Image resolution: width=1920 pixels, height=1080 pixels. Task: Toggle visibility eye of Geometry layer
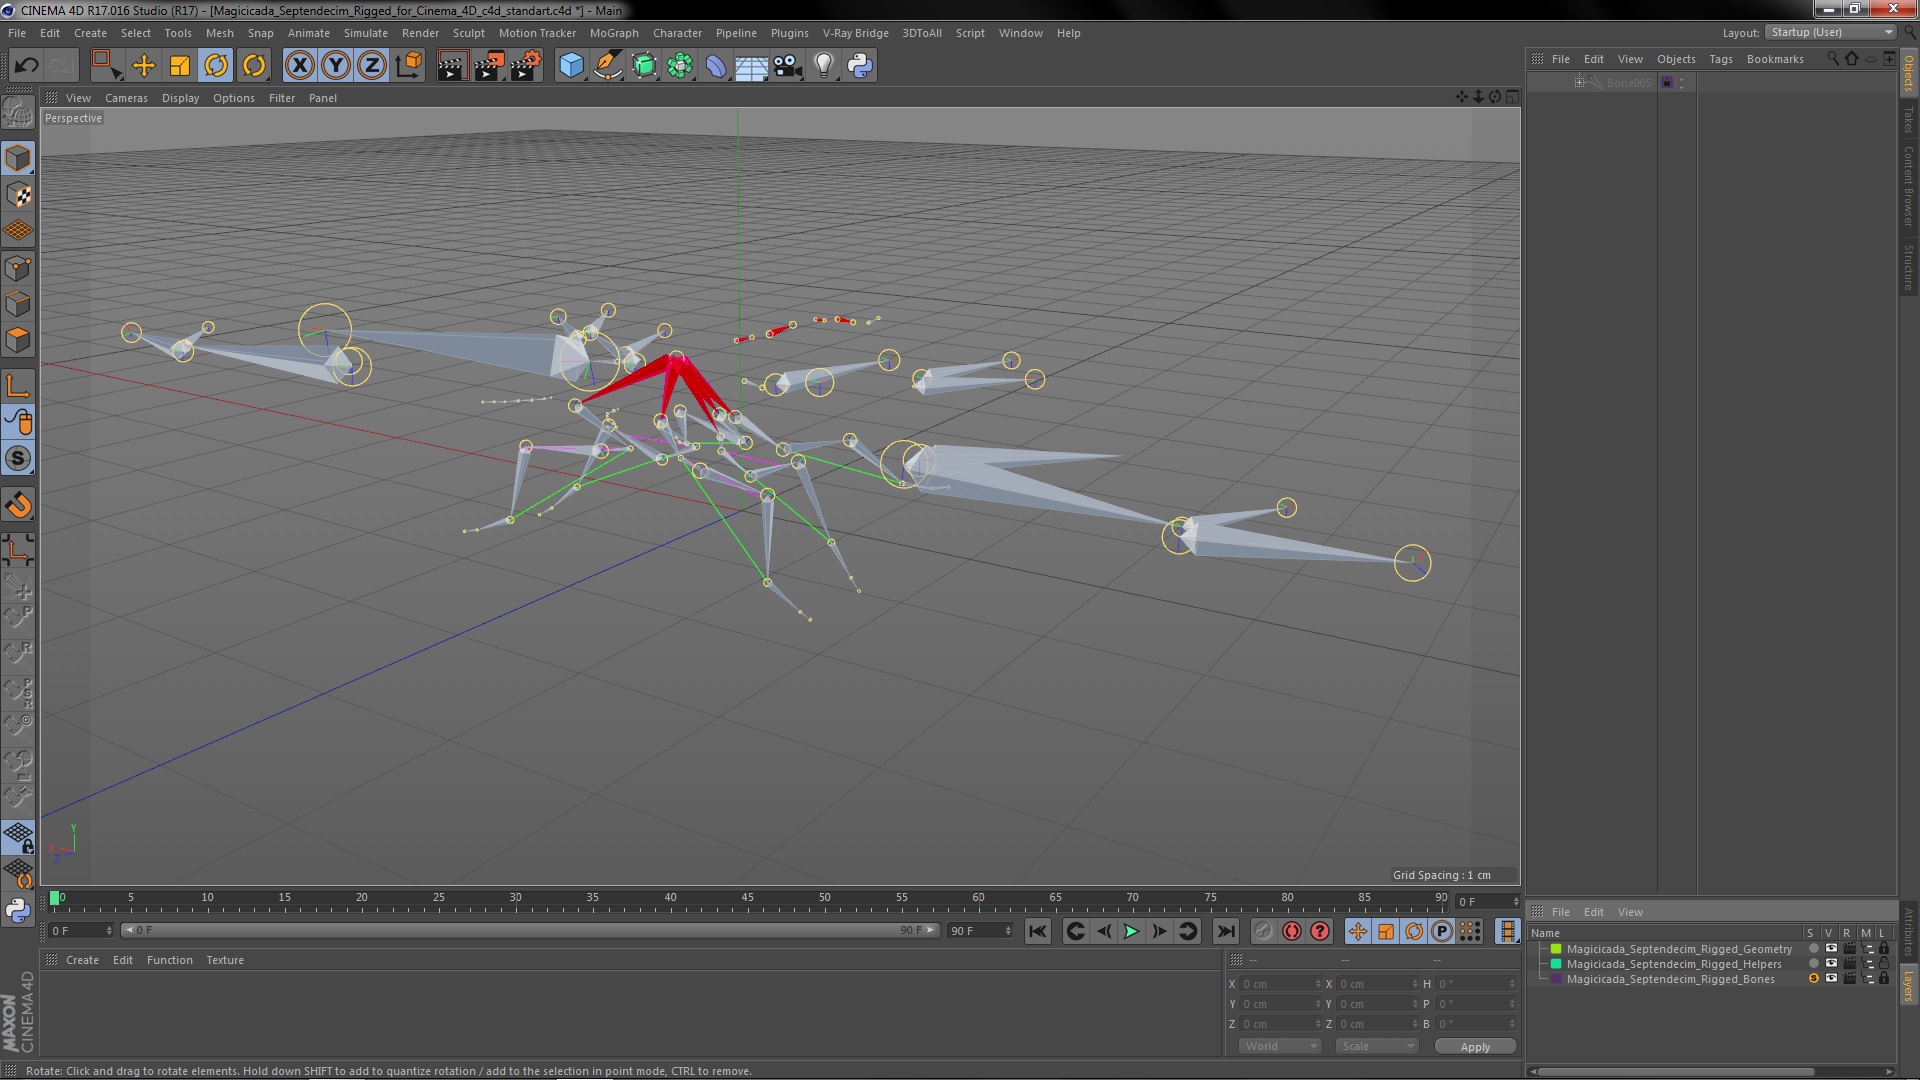[1831, 949]
